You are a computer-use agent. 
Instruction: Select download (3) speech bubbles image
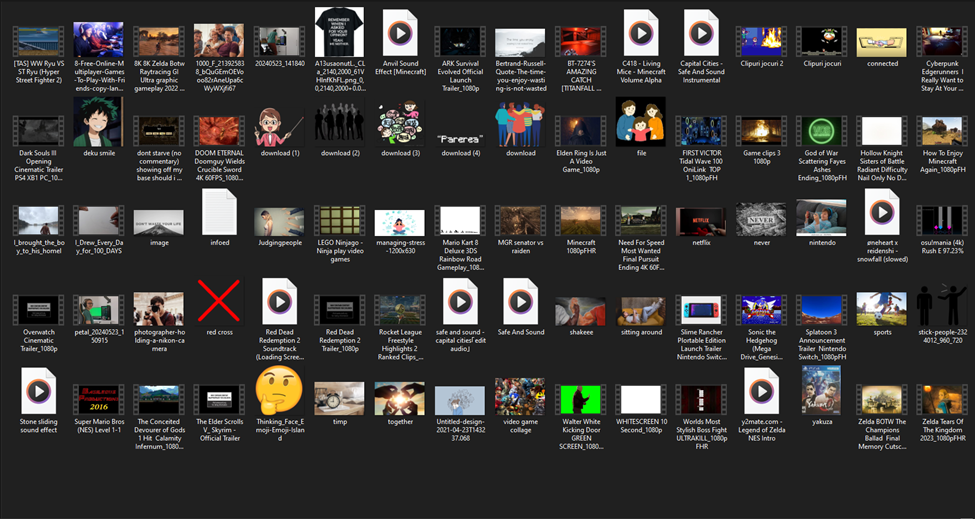[x=400, y=123]
